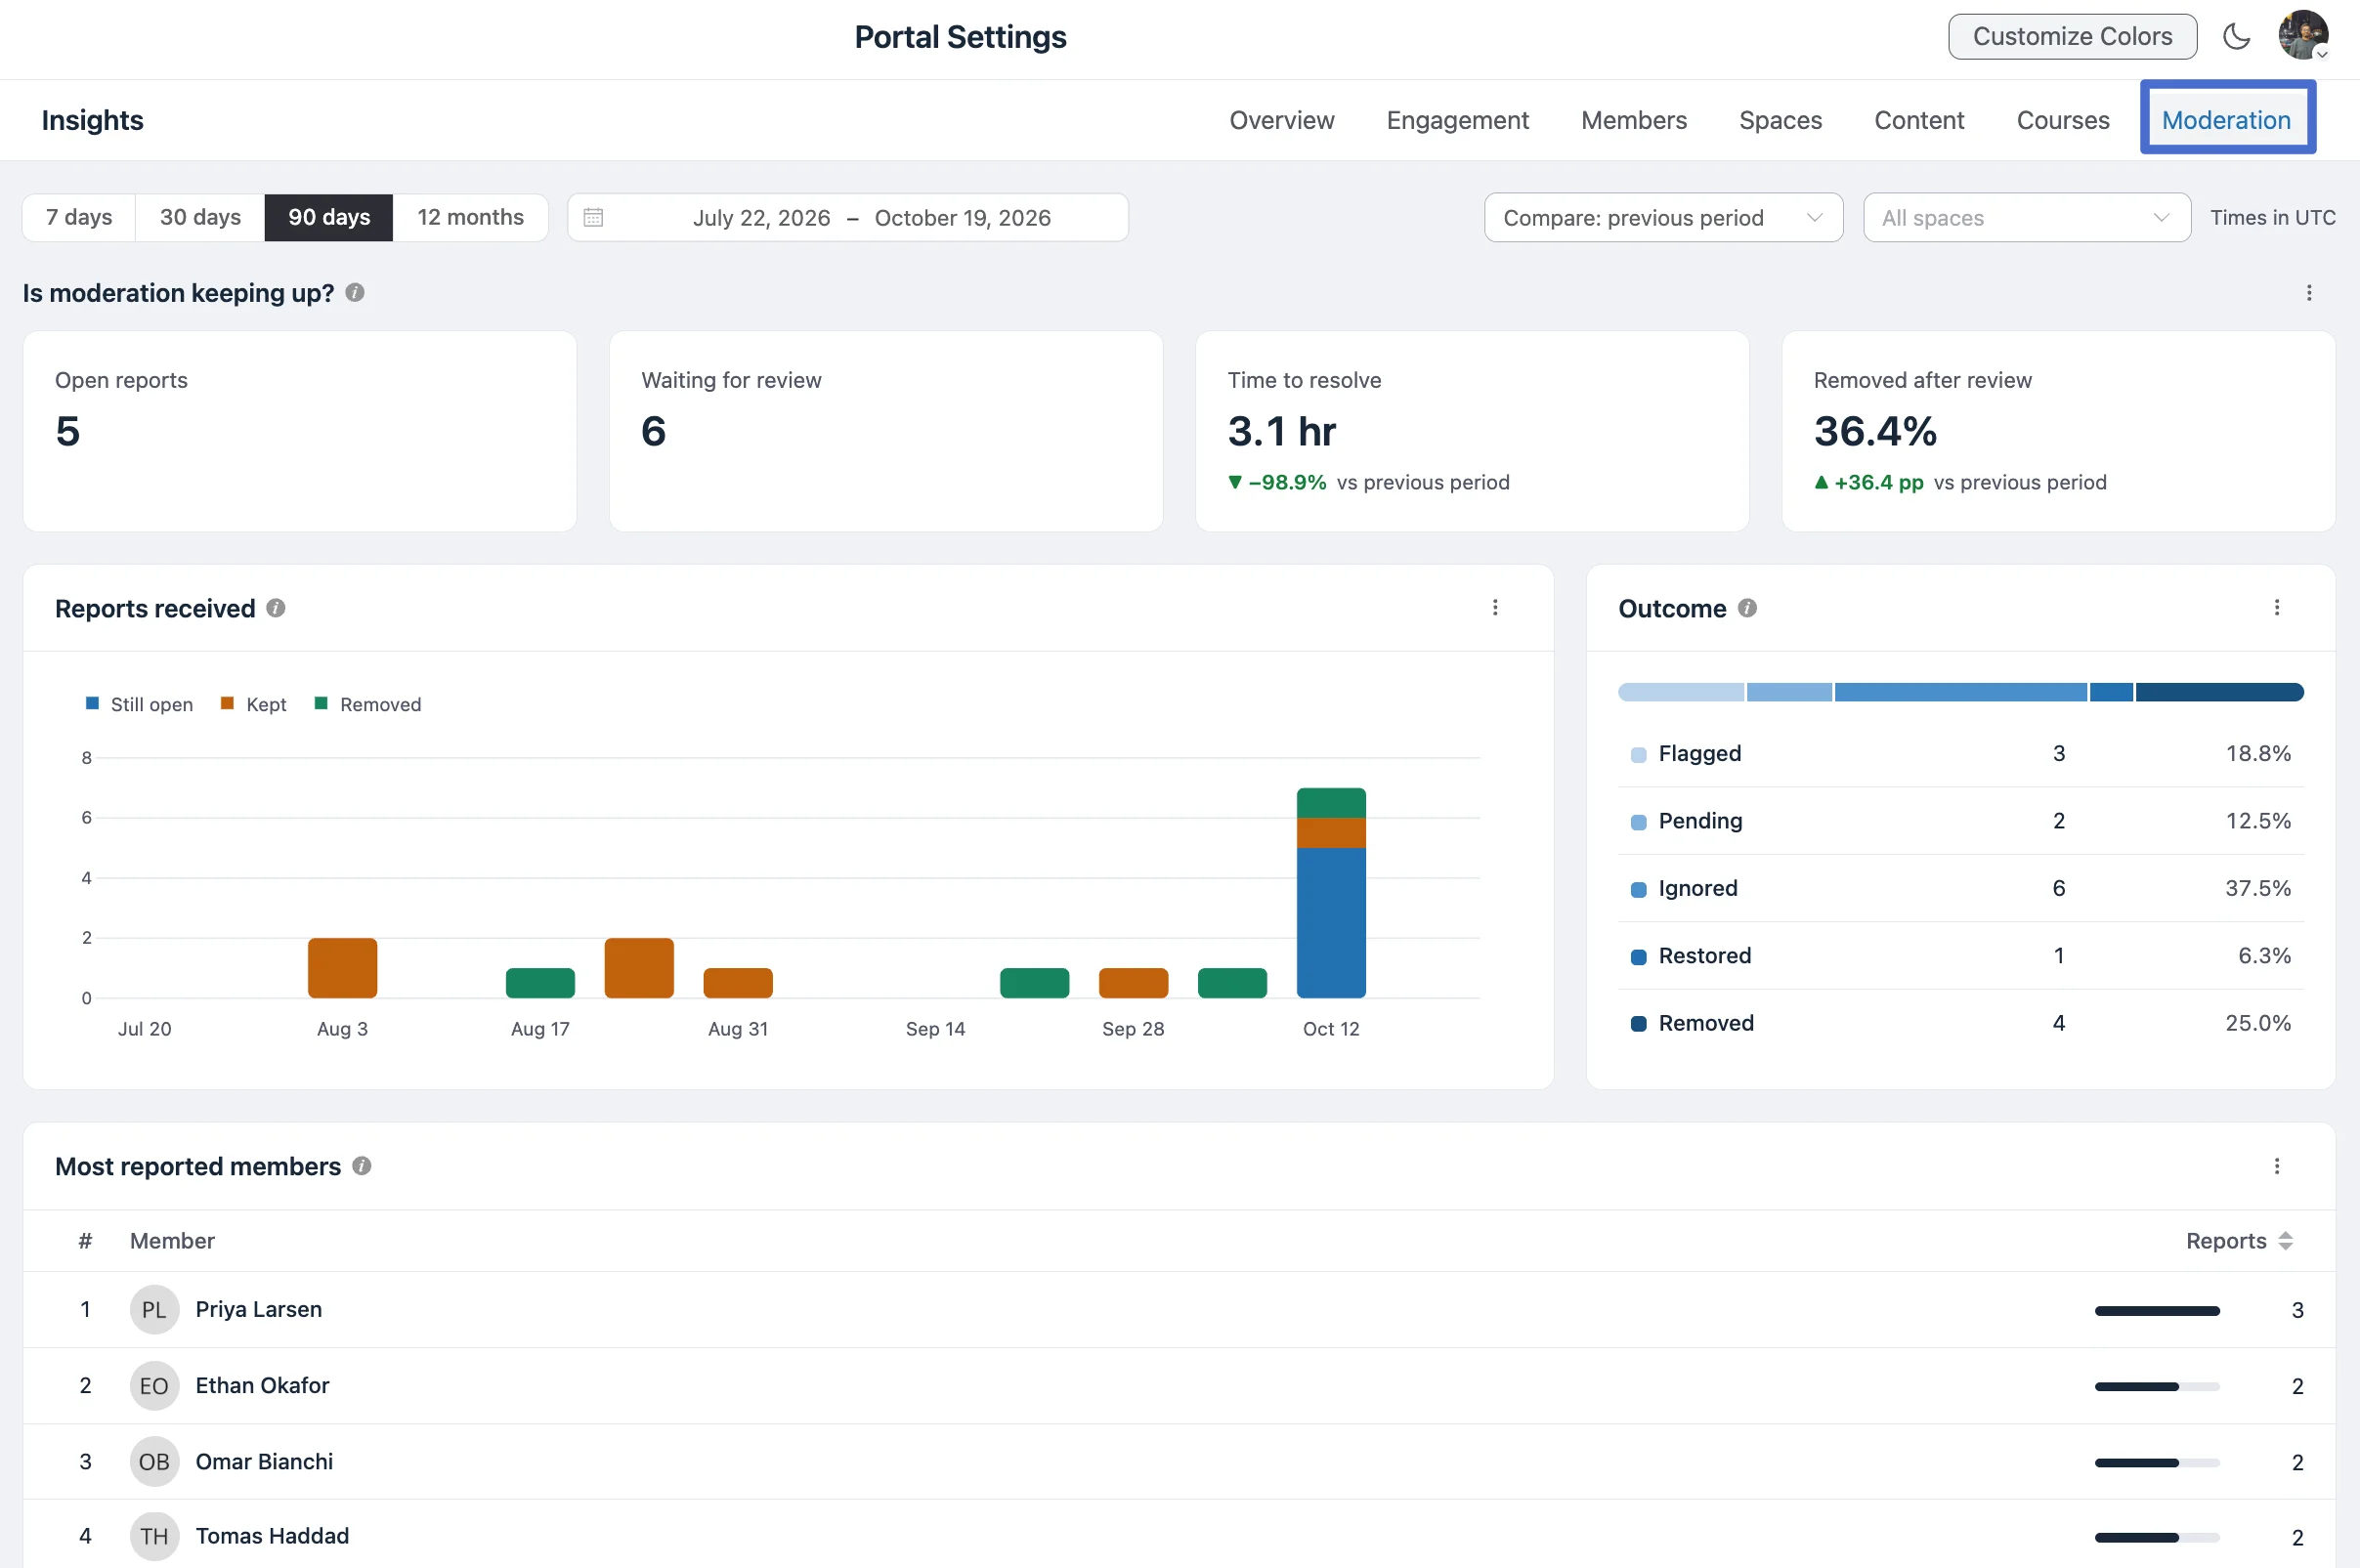Select the Moderation tab
The width and height of the screenshot is (2360, 1568).
2226,120
